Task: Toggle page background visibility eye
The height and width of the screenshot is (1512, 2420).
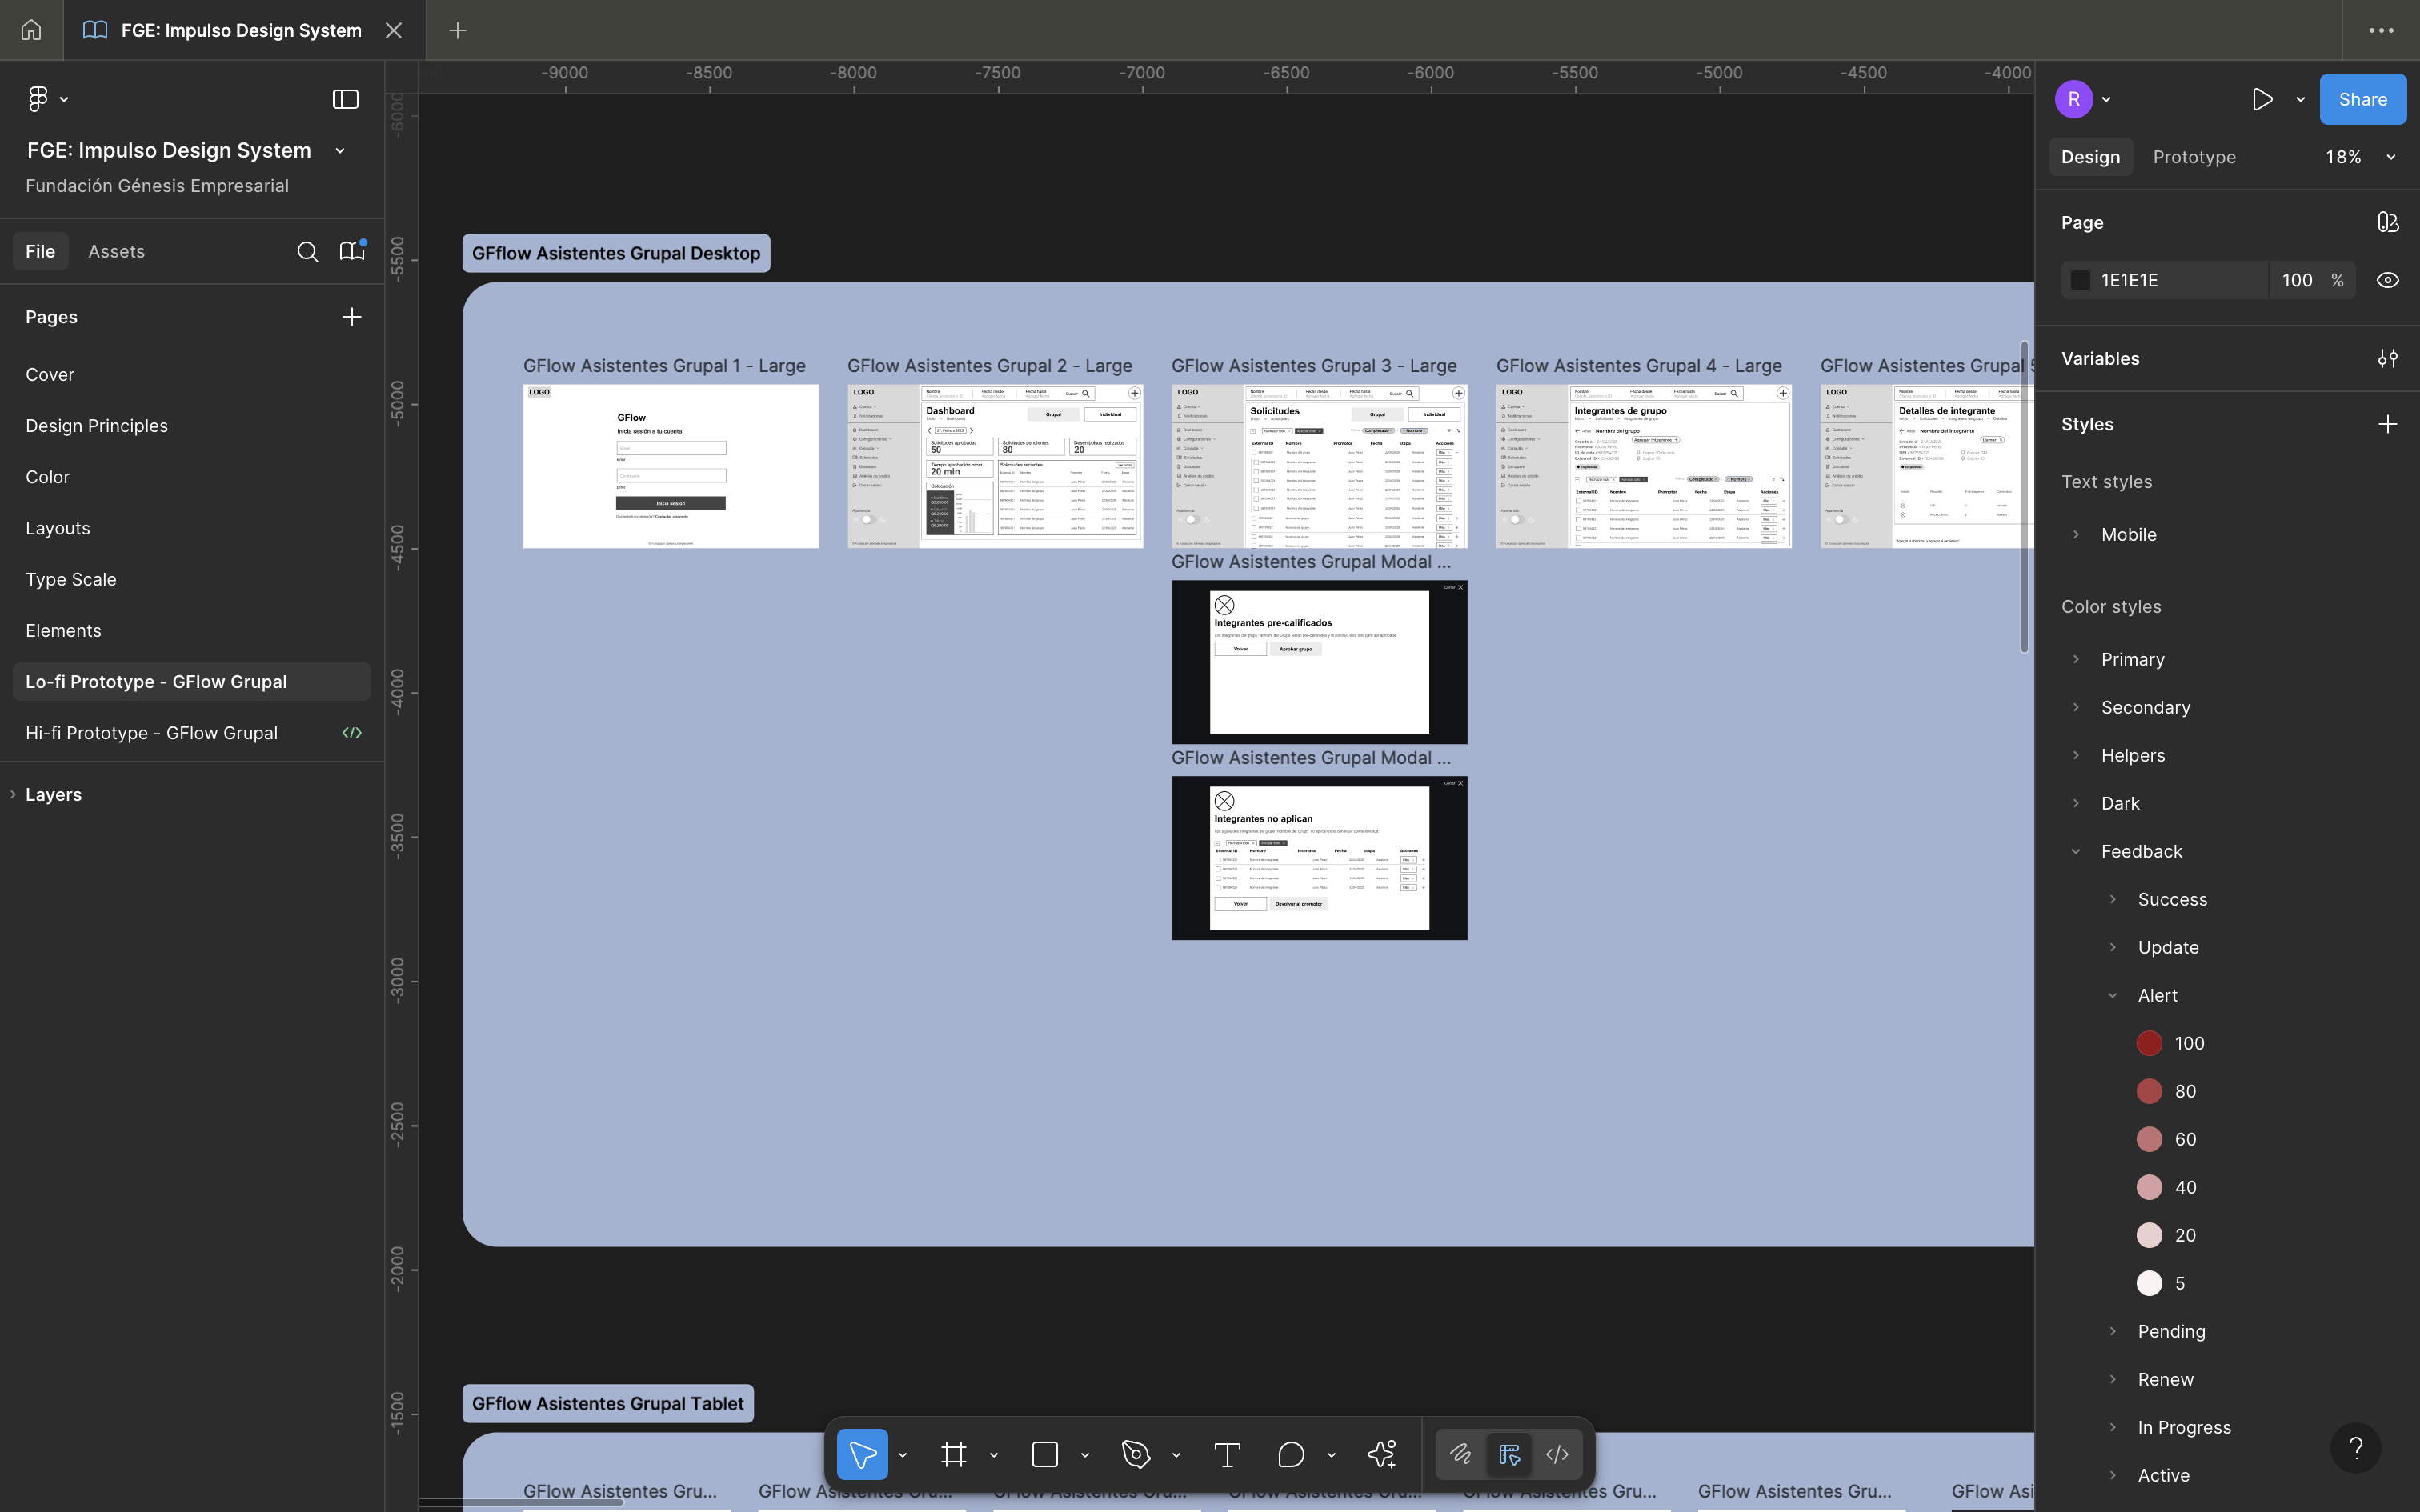Action: click(x=2388, y=280)
